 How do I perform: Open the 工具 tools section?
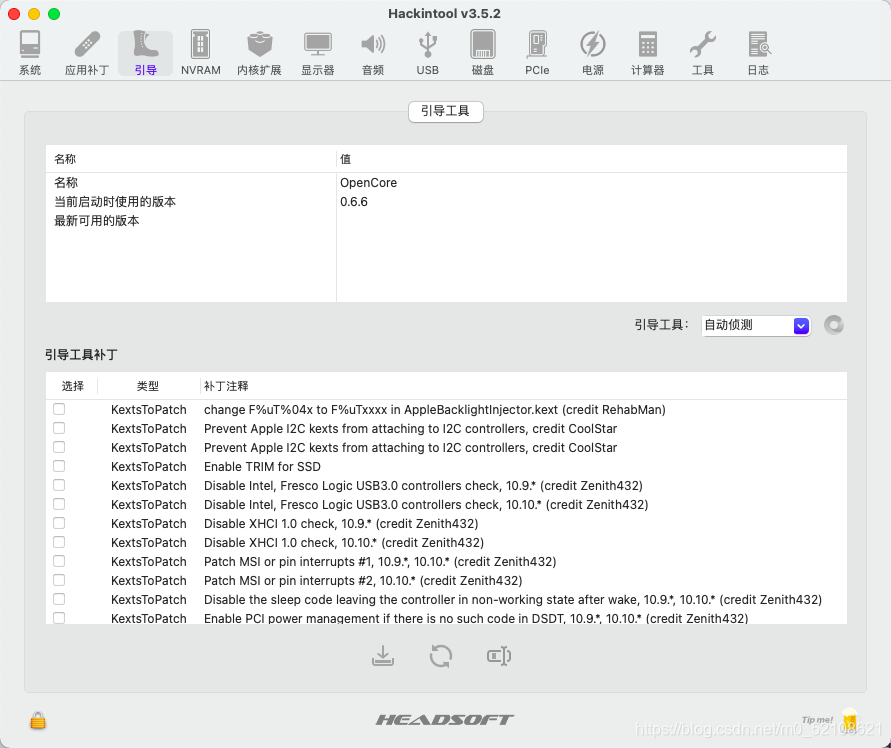click(x=702, y=53)
